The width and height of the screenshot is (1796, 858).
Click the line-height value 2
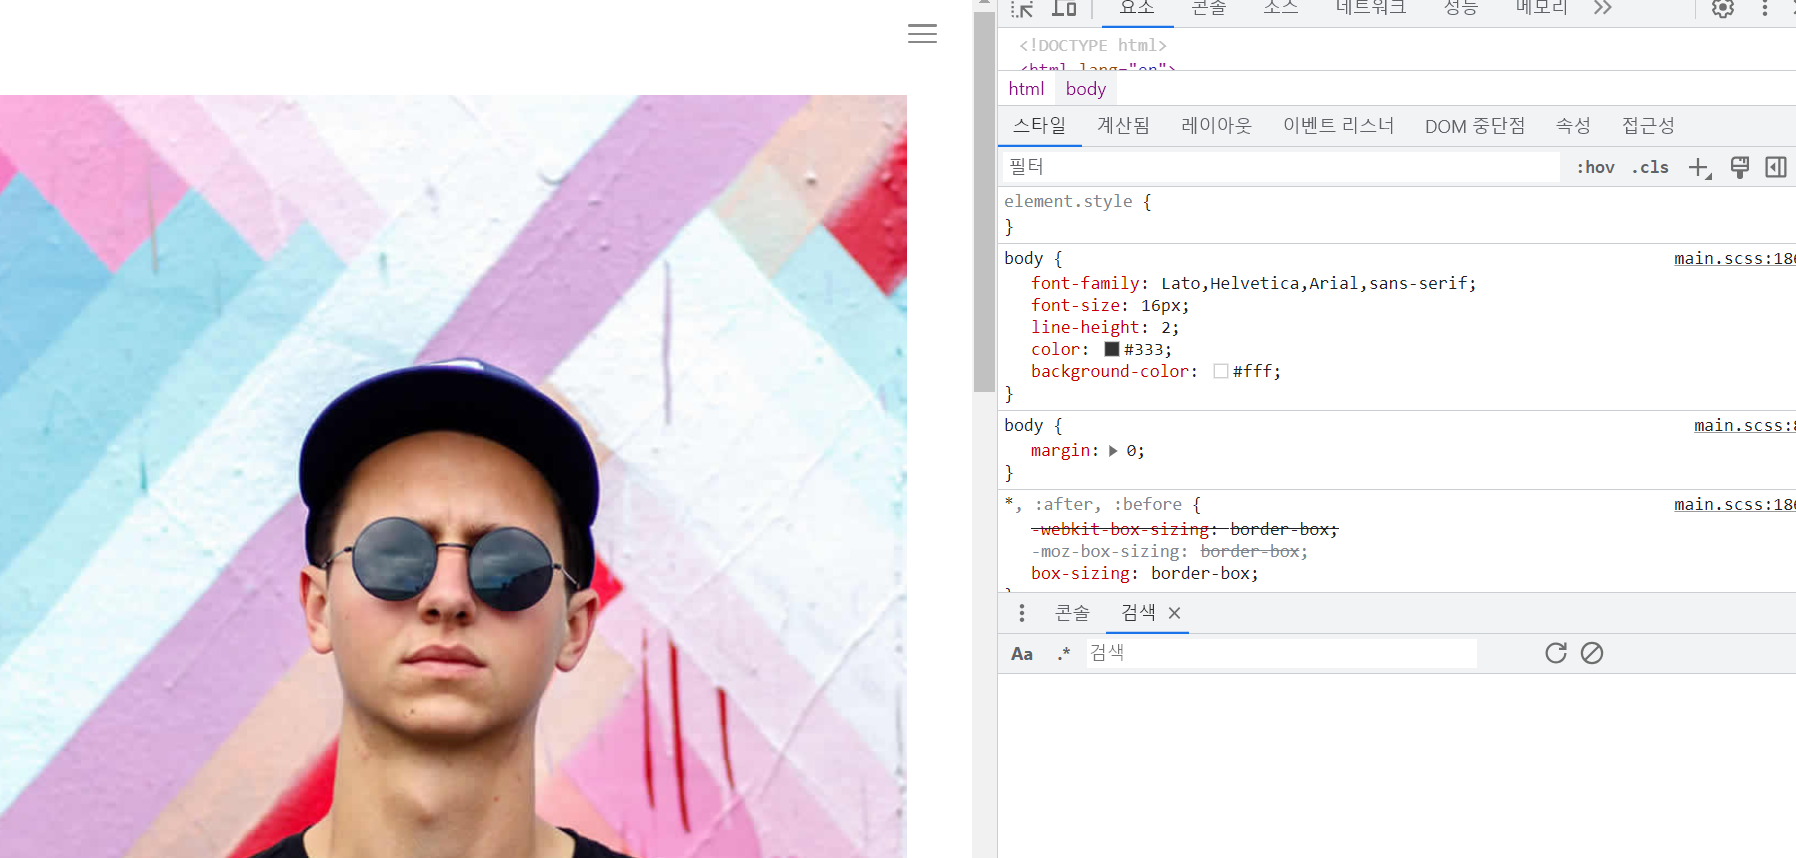pyautogui.click(x=1166, y=328)
